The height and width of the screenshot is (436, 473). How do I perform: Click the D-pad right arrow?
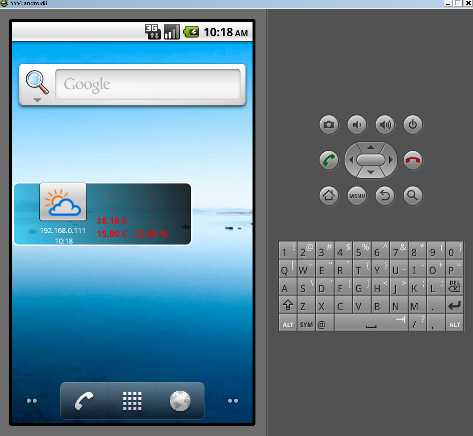point(391,160)
